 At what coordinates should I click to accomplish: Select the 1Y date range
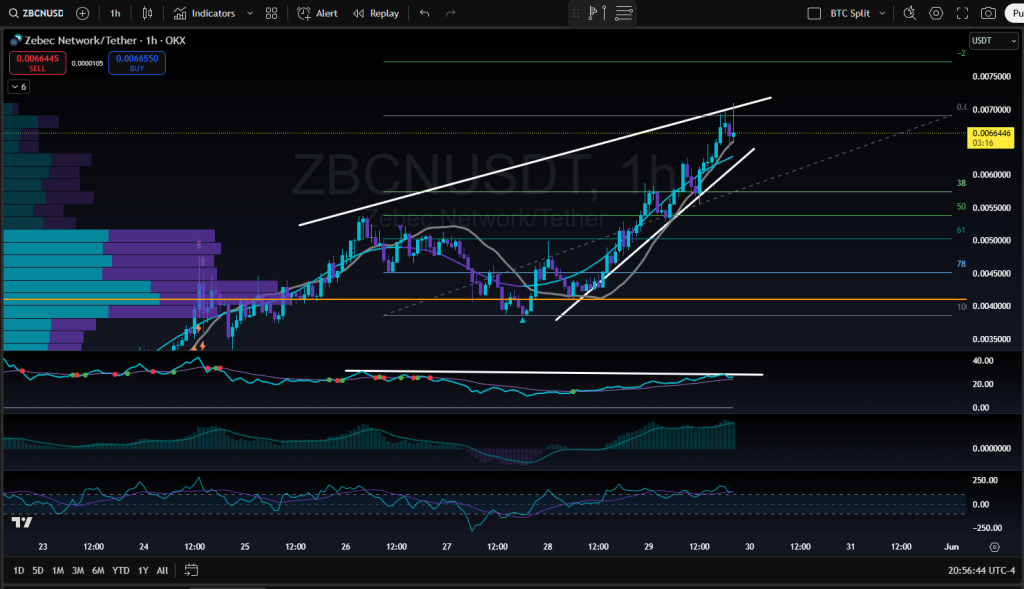[143, 570]
